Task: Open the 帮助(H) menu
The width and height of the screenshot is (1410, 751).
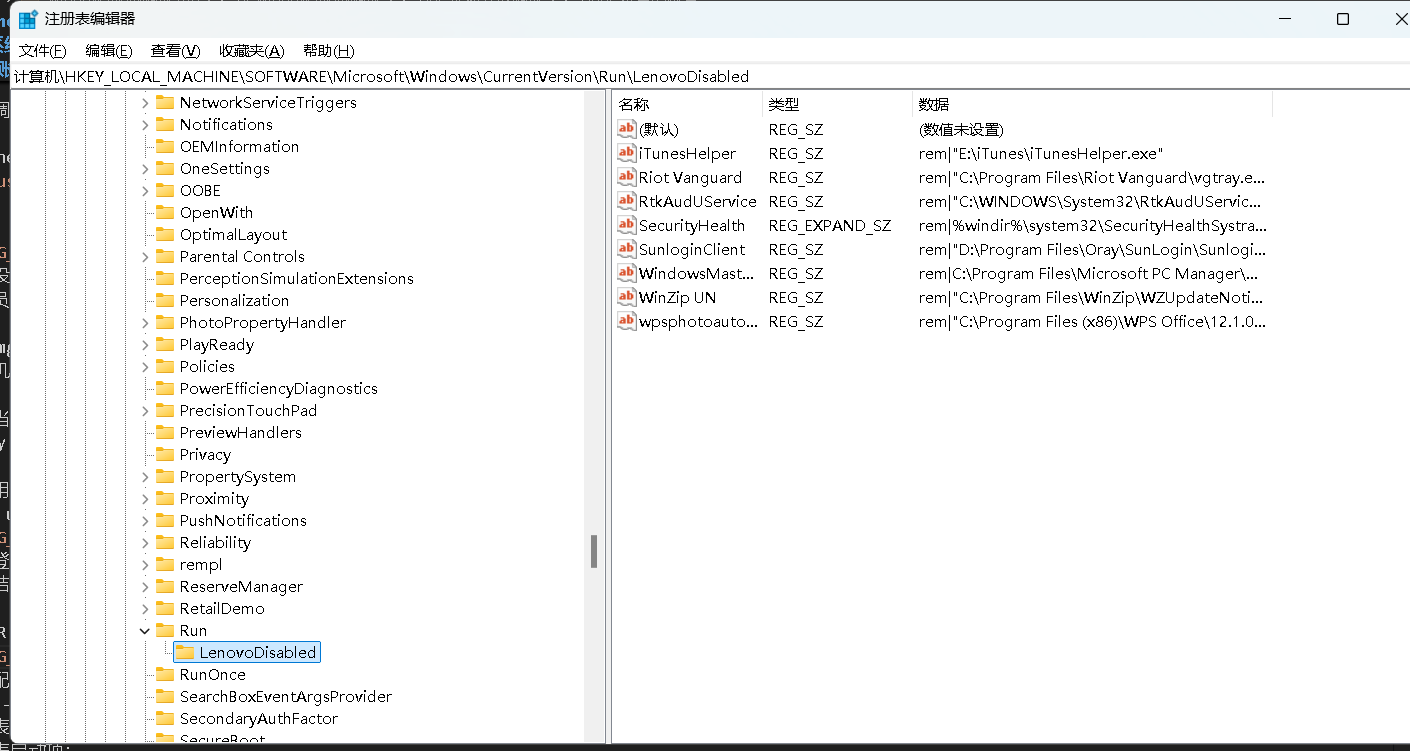Action: 328,51
